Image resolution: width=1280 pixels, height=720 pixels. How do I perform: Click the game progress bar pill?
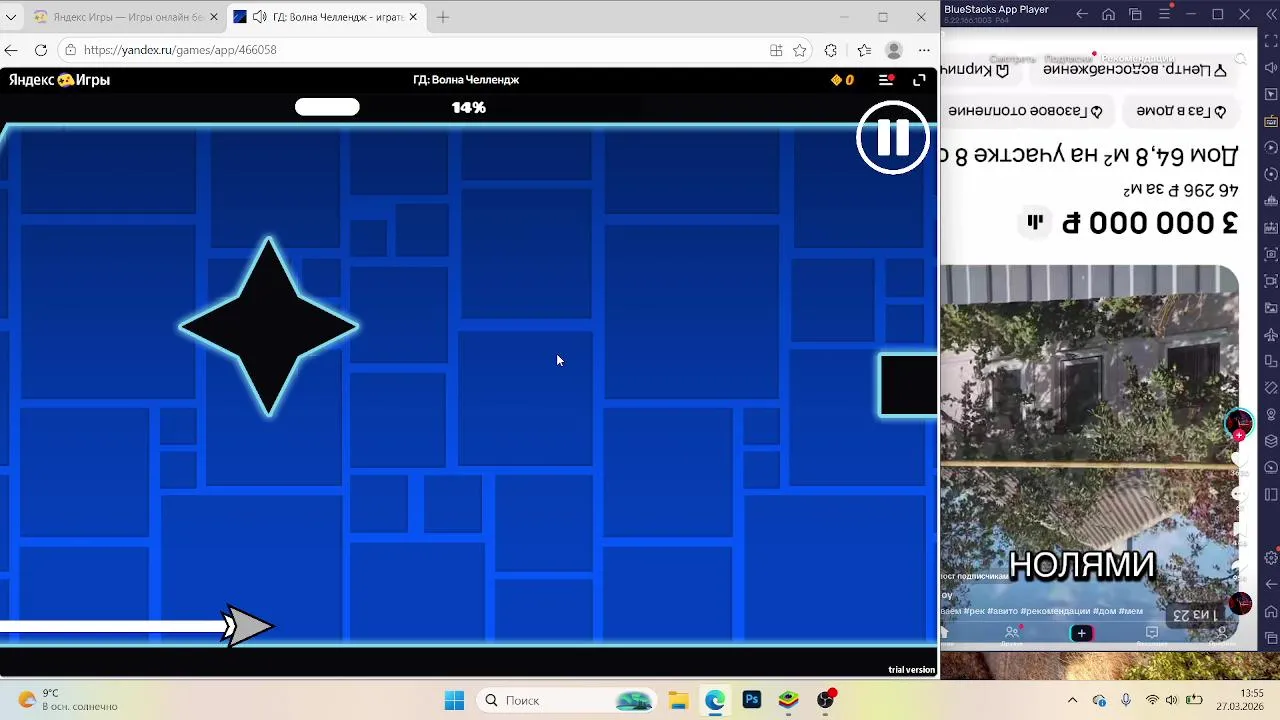tap(327, 107)
